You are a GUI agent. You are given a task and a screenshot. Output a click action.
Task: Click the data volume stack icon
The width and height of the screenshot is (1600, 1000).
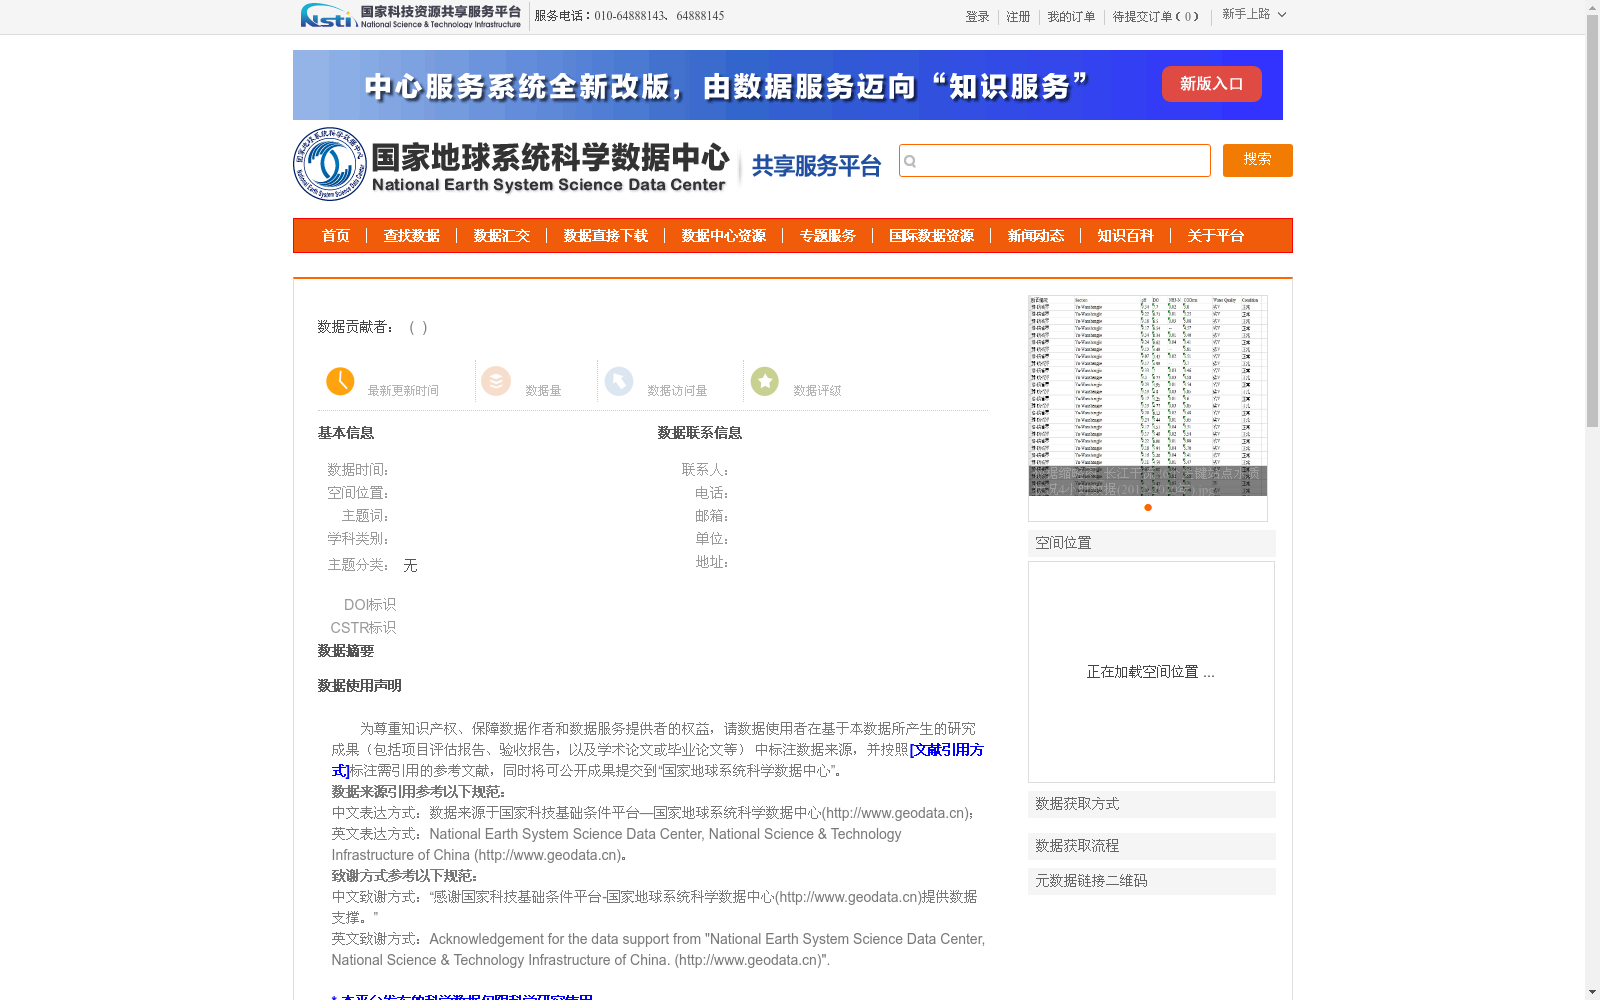coord(496,381)
